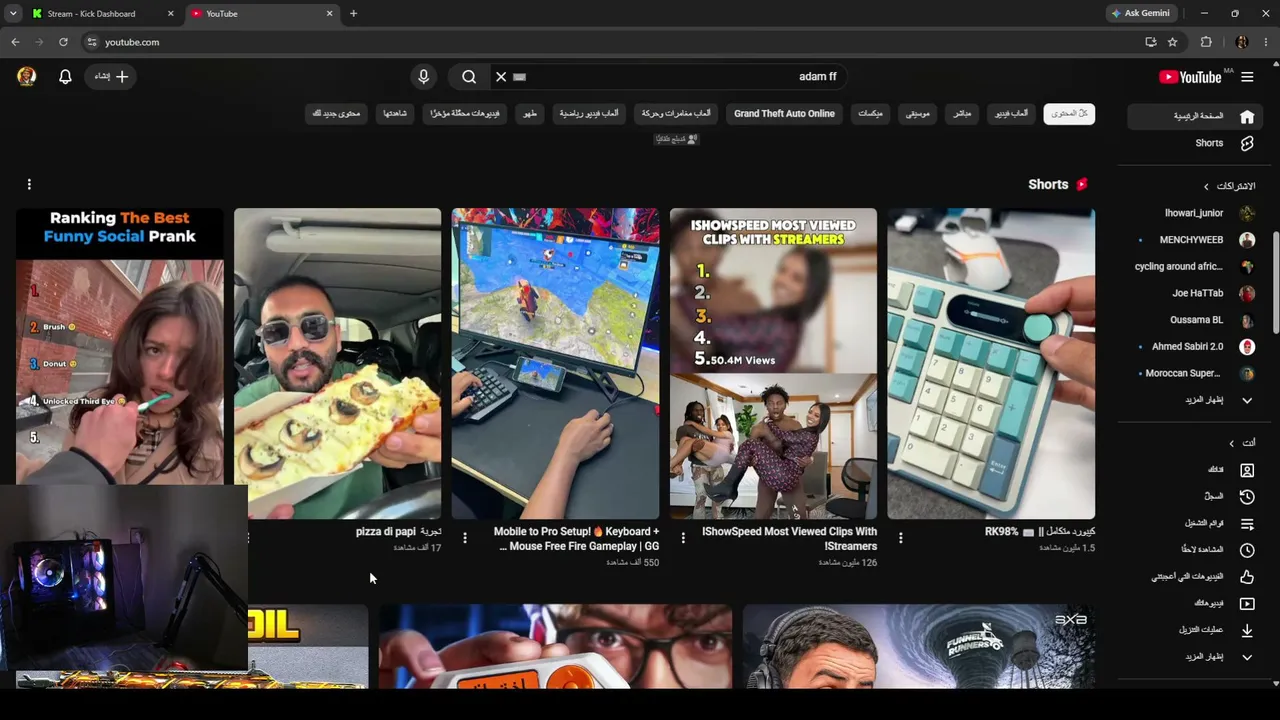Open the Extensions puzzle icon
This screenshot has height=720, width=1280.
pos(1206,42)
